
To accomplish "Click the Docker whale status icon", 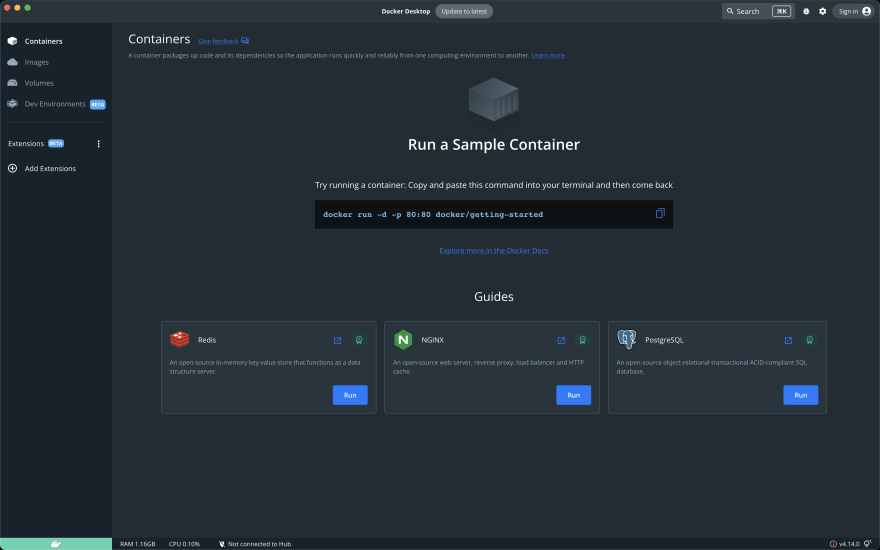I will pyautogui.click(x=56, y=544).
